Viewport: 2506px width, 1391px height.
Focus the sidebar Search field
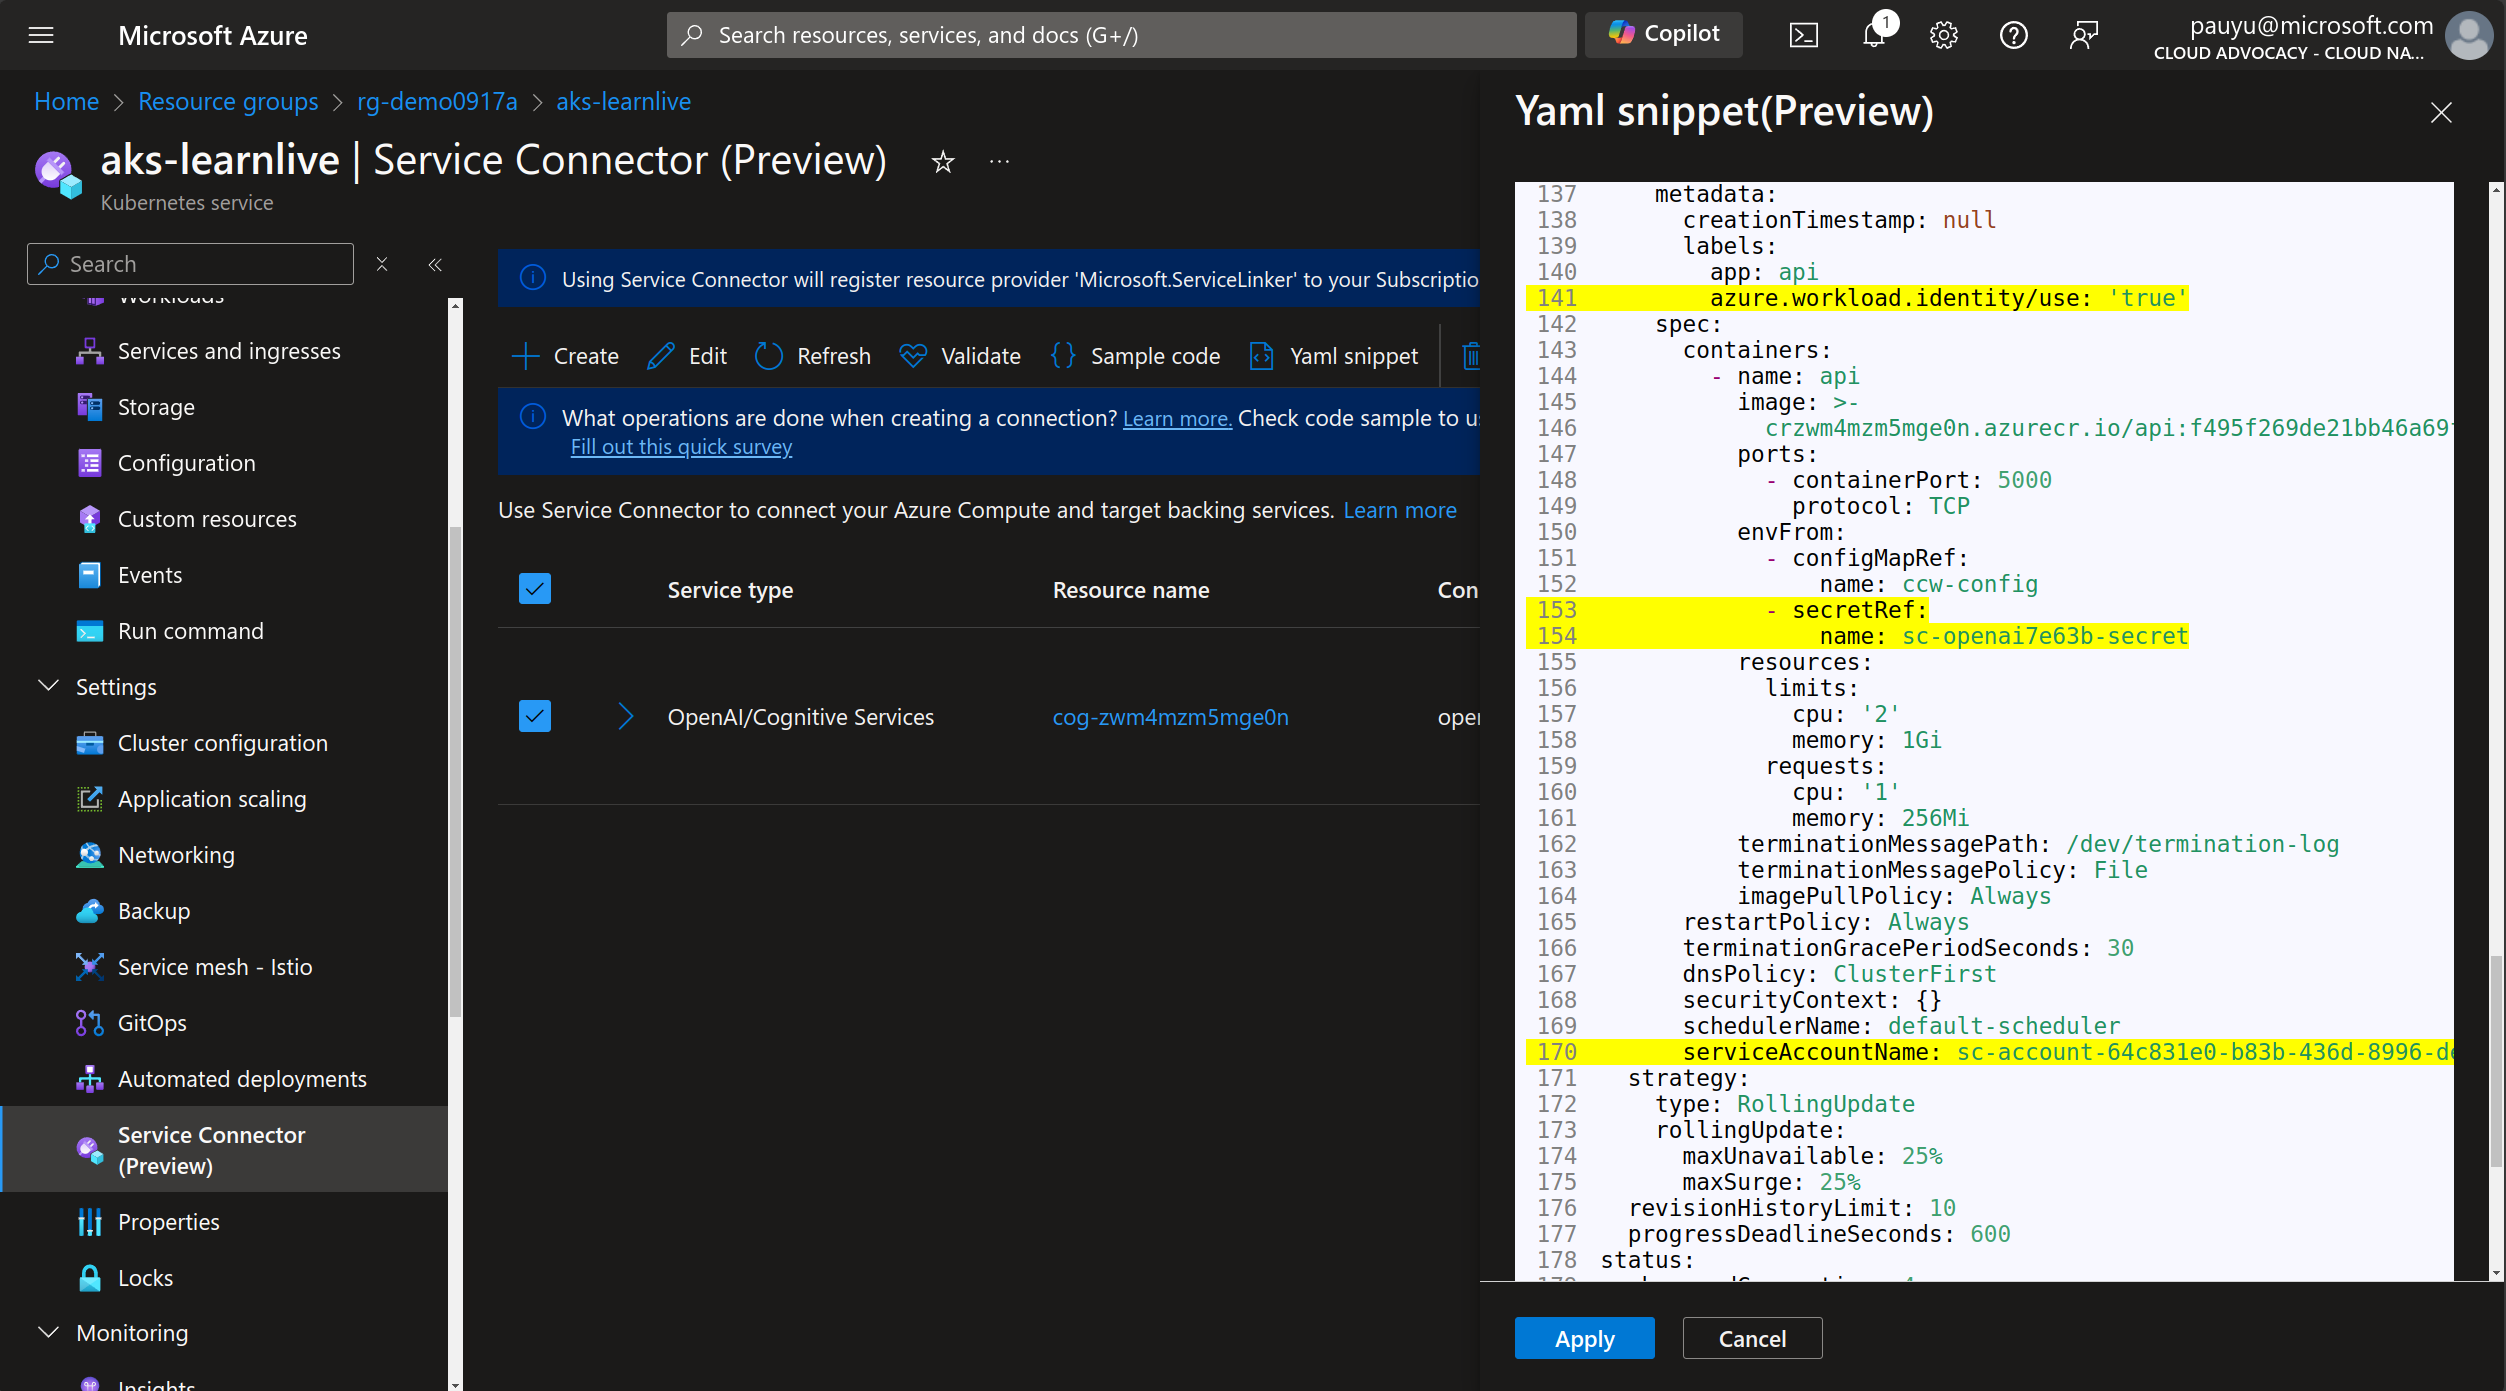(190, 264)
